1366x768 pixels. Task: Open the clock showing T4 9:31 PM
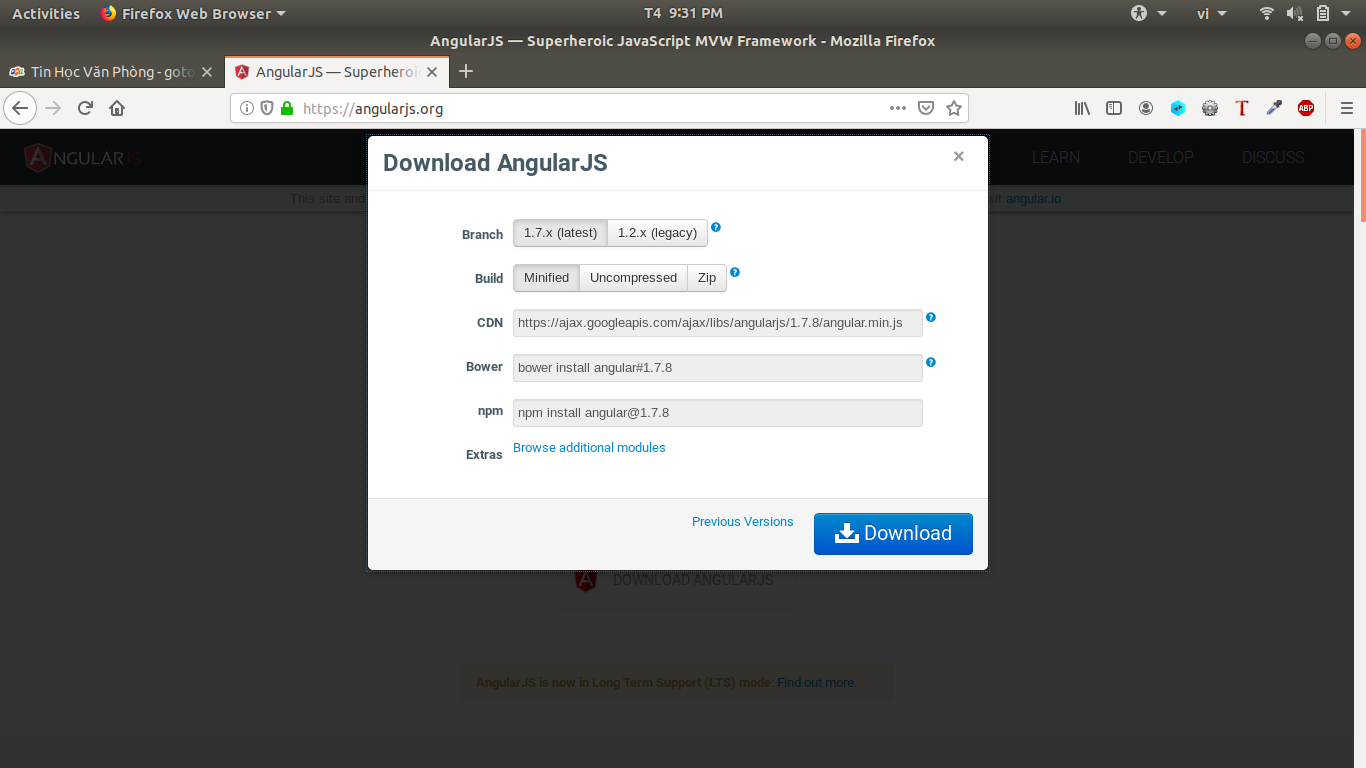pyautogui.click(x=683, y=13)
